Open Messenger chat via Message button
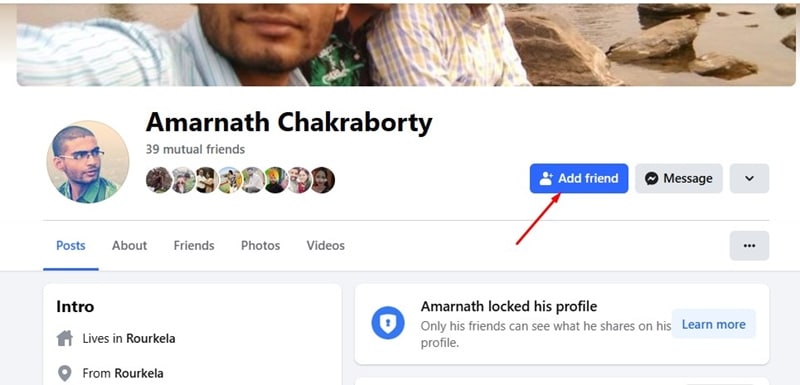 coord(679,178)
